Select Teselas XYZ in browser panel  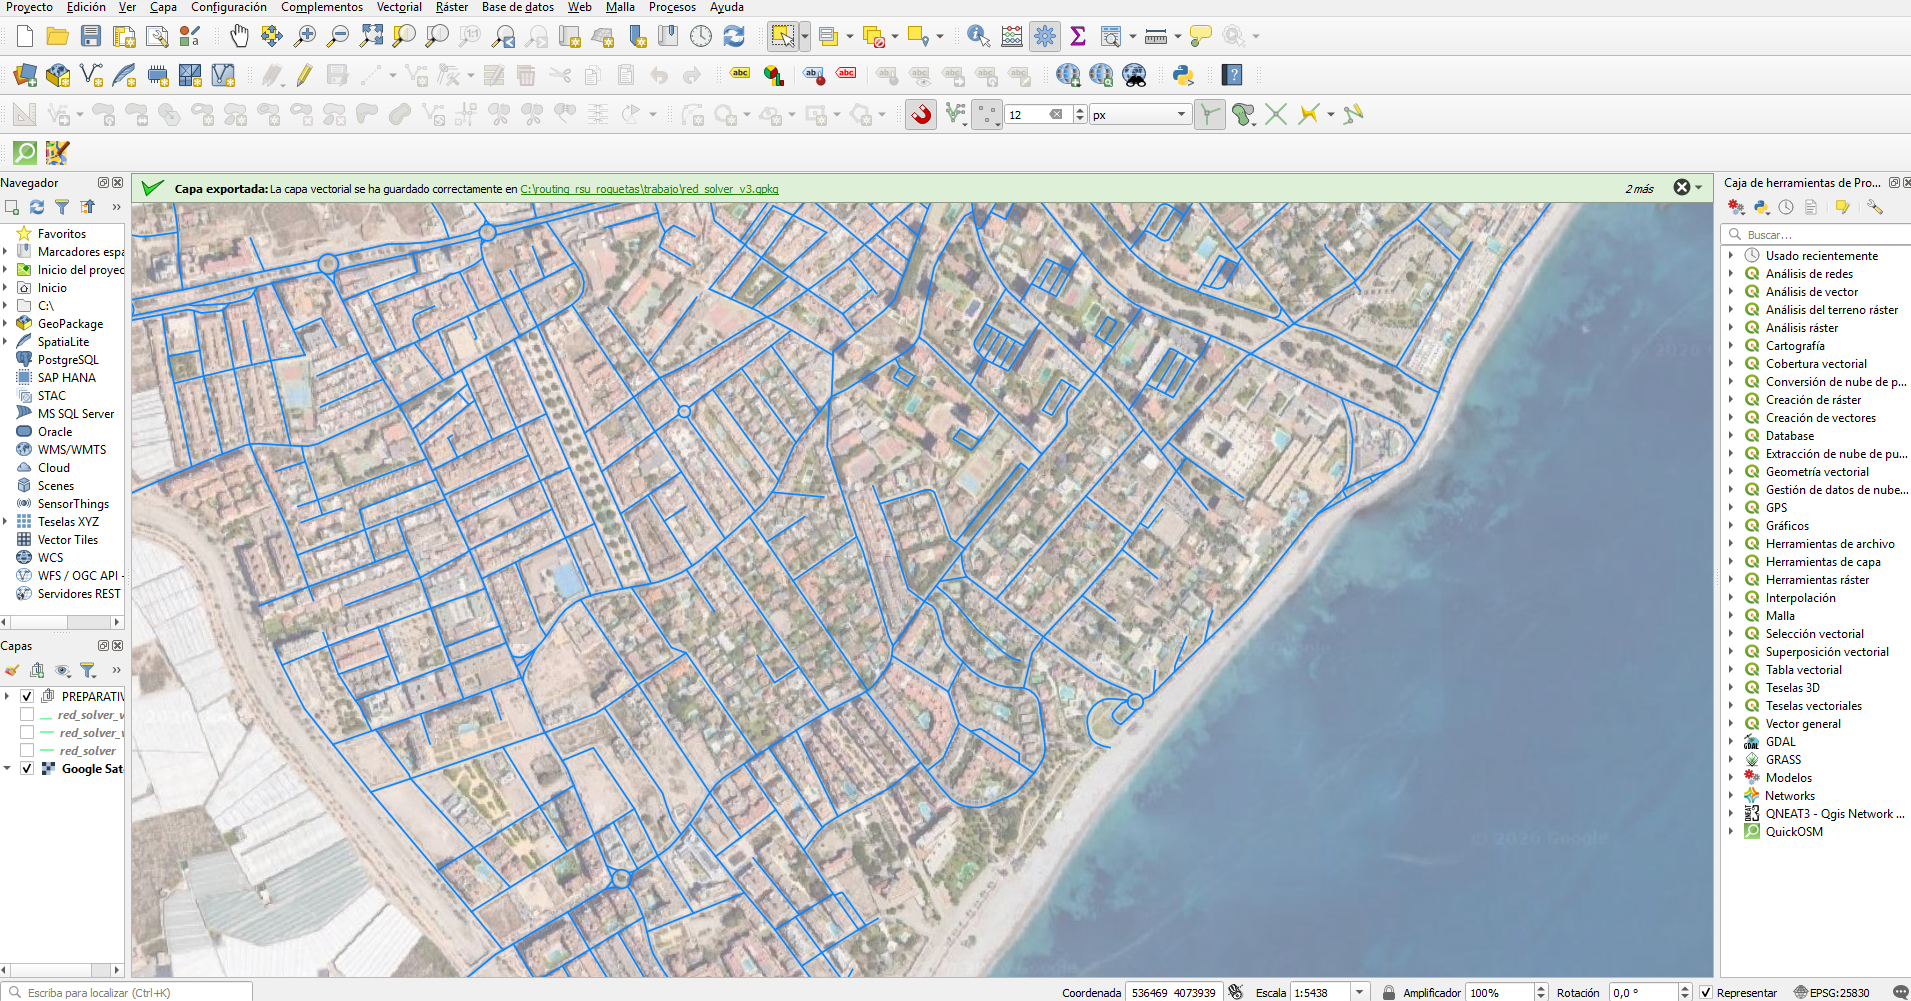(x=68, y=521)
